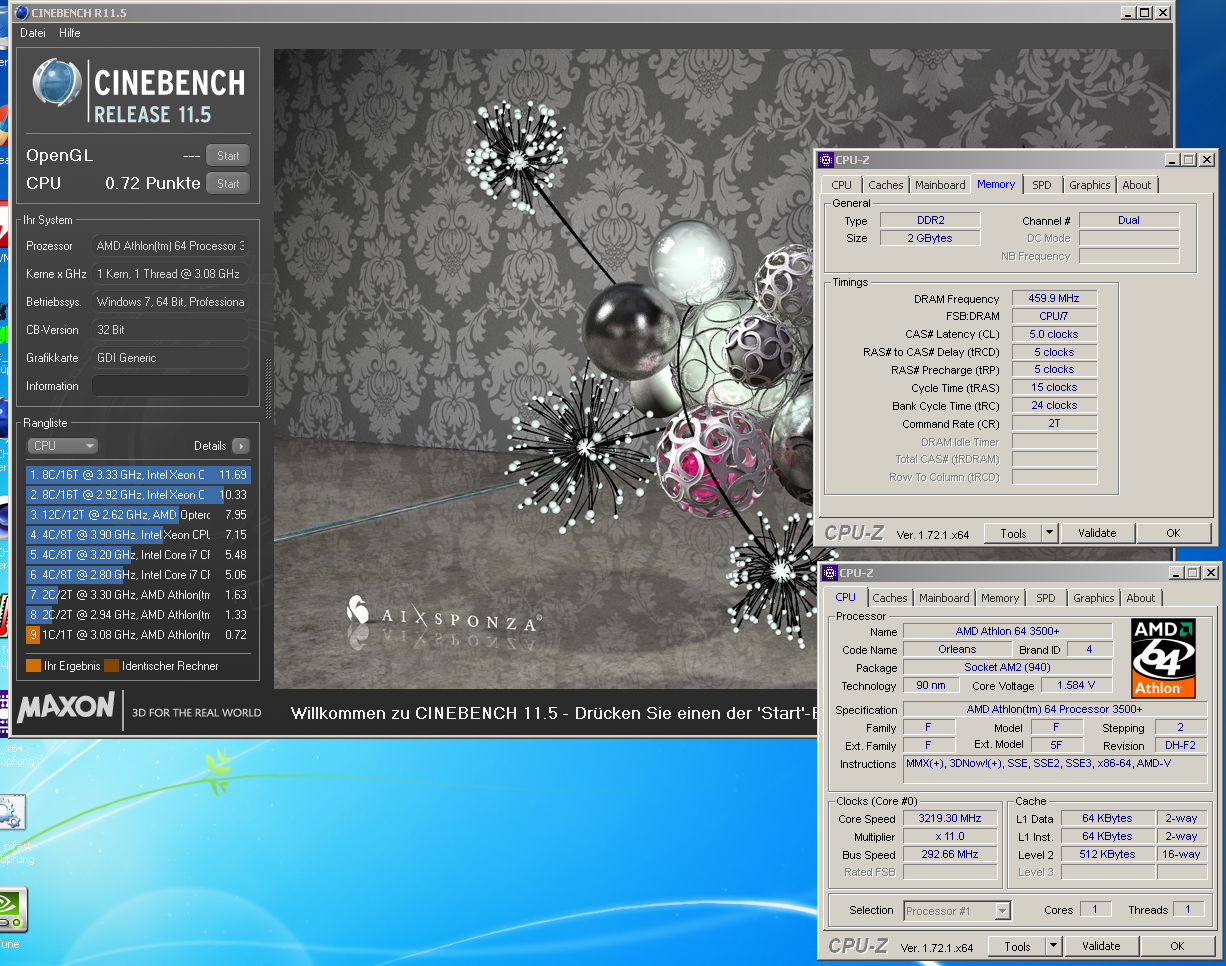Switch to Mainboard tab in lower CPU-Z window
Screen dimensions: 1226x966
[x=944, y=598]
